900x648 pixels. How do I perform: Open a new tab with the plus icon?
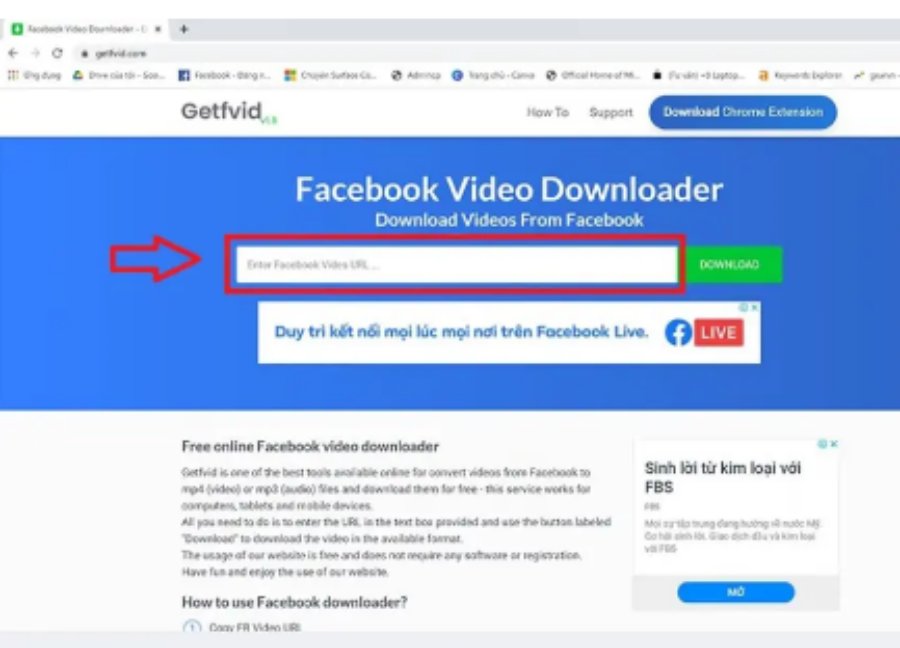pos(184,29)
